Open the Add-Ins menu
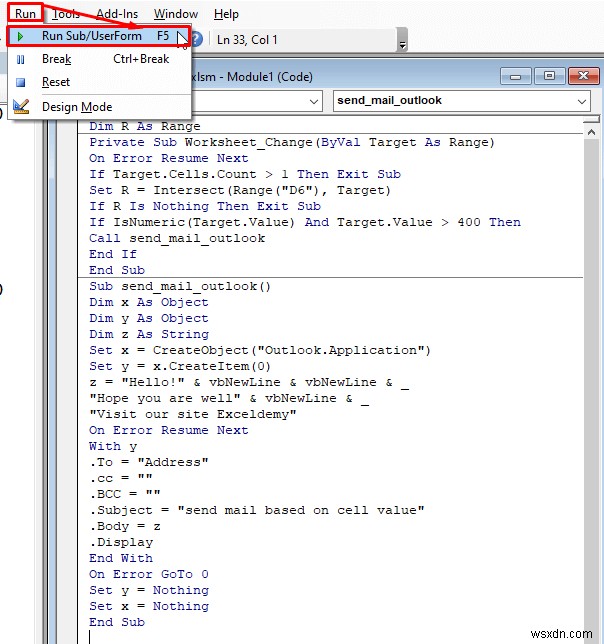Viewport: 604px width, 644px height. [x=117, y=14]
